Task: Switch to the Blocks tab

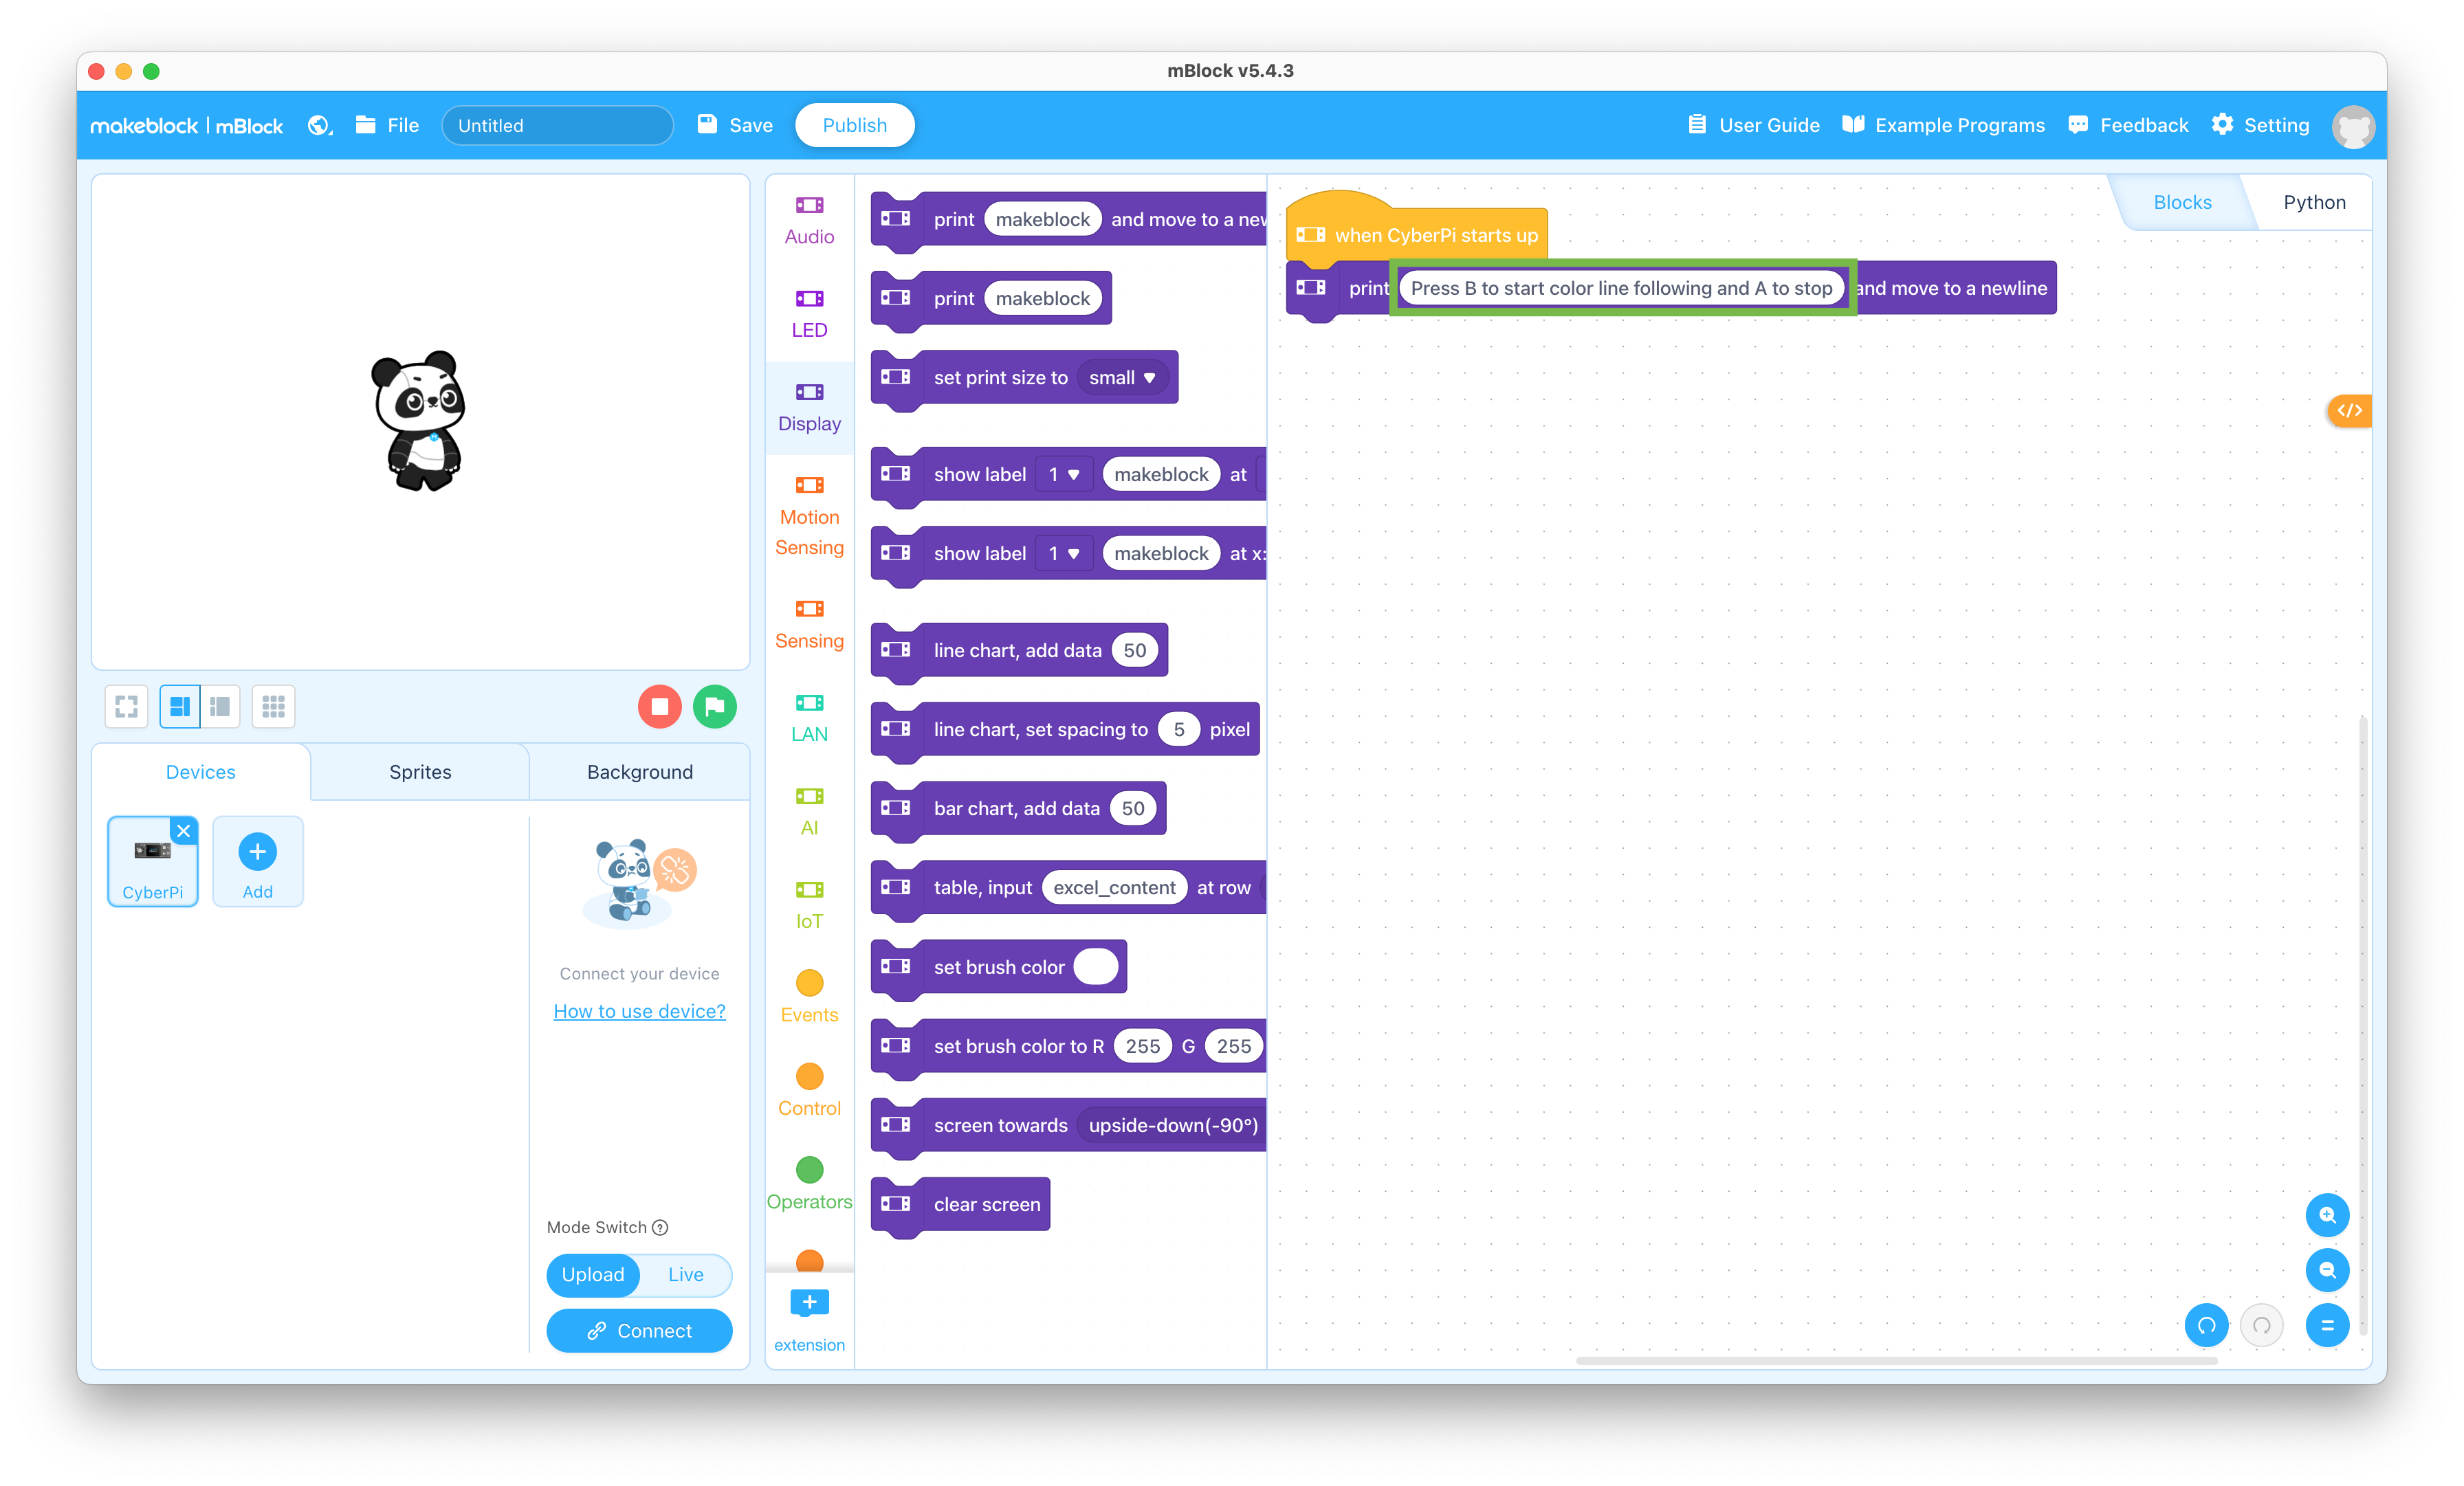Action: (x=2181, y=201)
